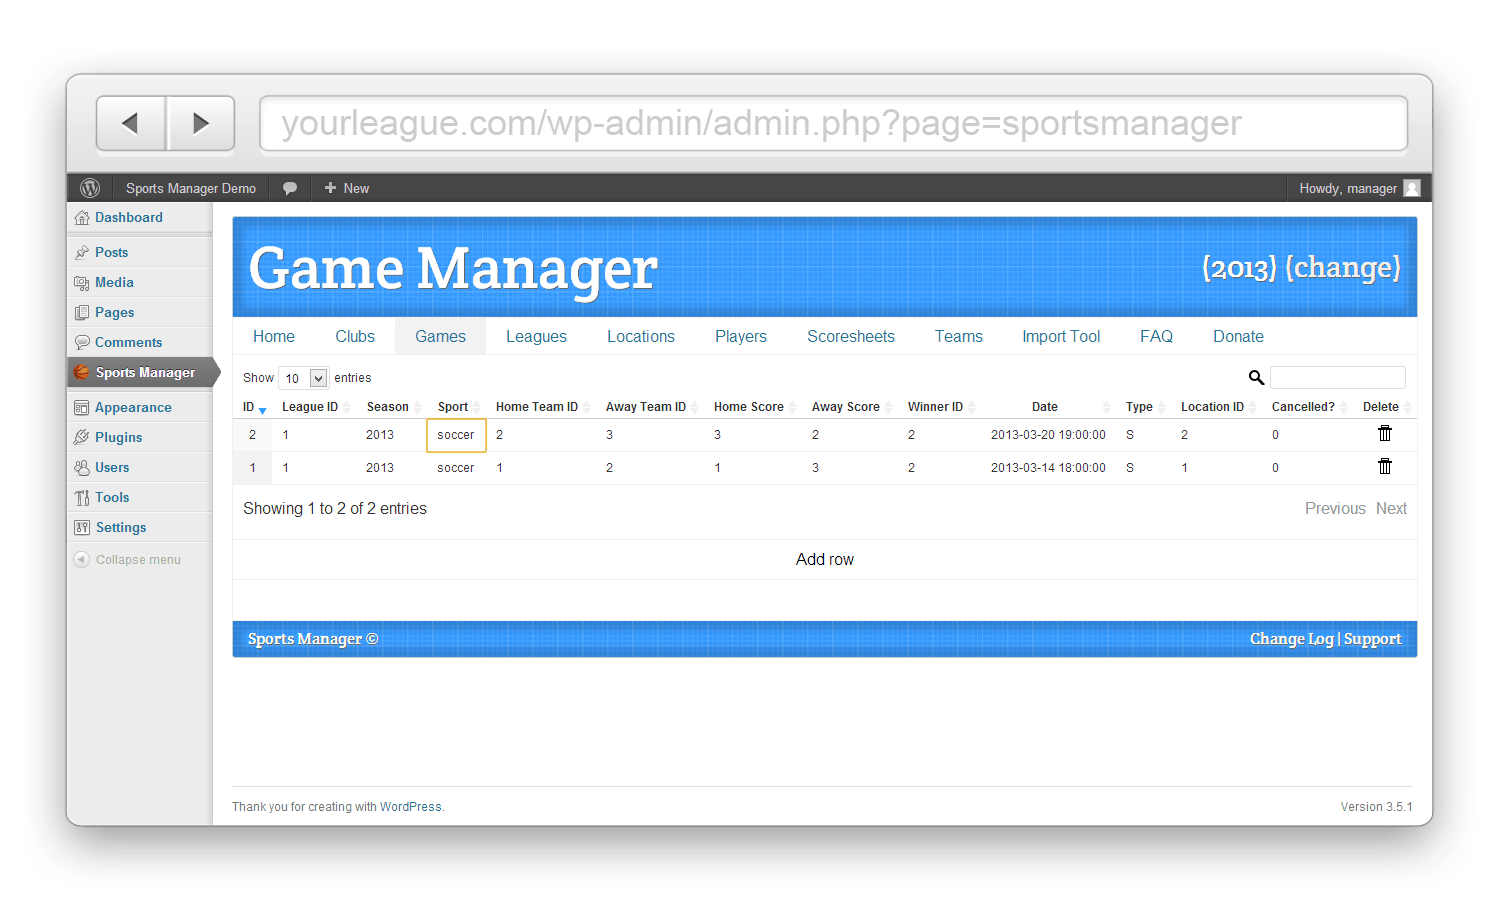Click the Next pagination link
Viewport: 1500px width, 900px height.
[1391, 508]
